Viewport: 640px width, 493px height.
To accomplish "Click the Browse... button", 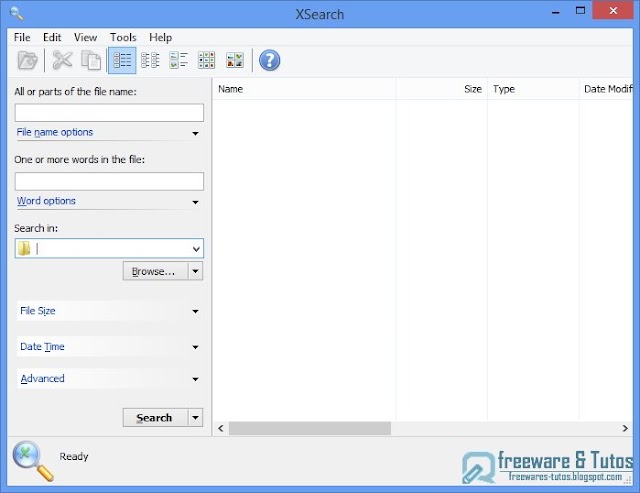I will 156,271.
